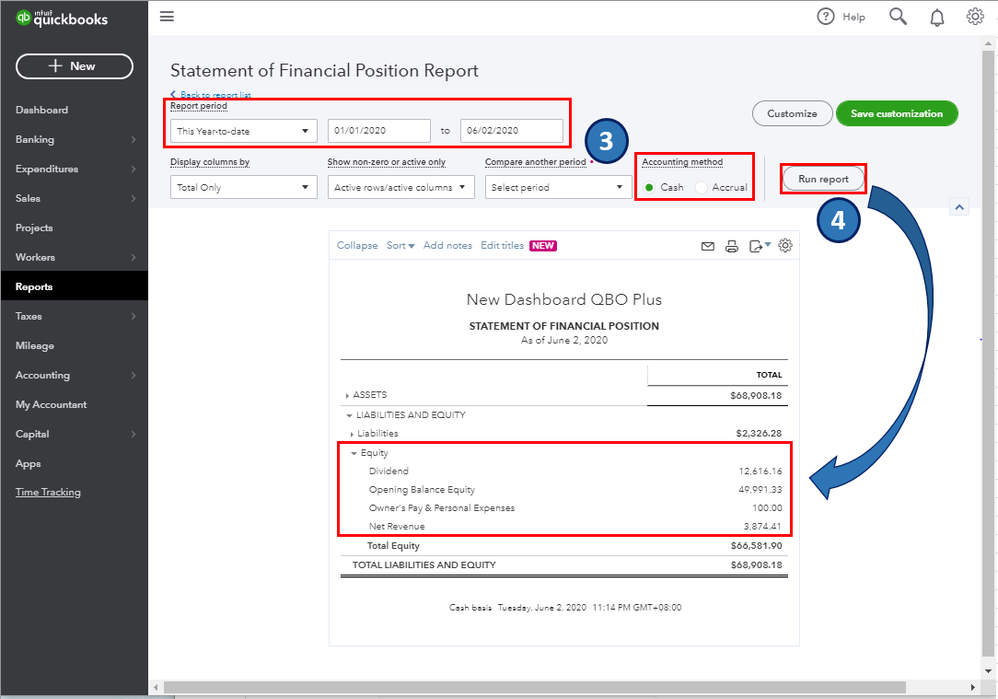Open the report settings gear icon
This screenshot has width=998, height=699.
click(x=786, y=246)
